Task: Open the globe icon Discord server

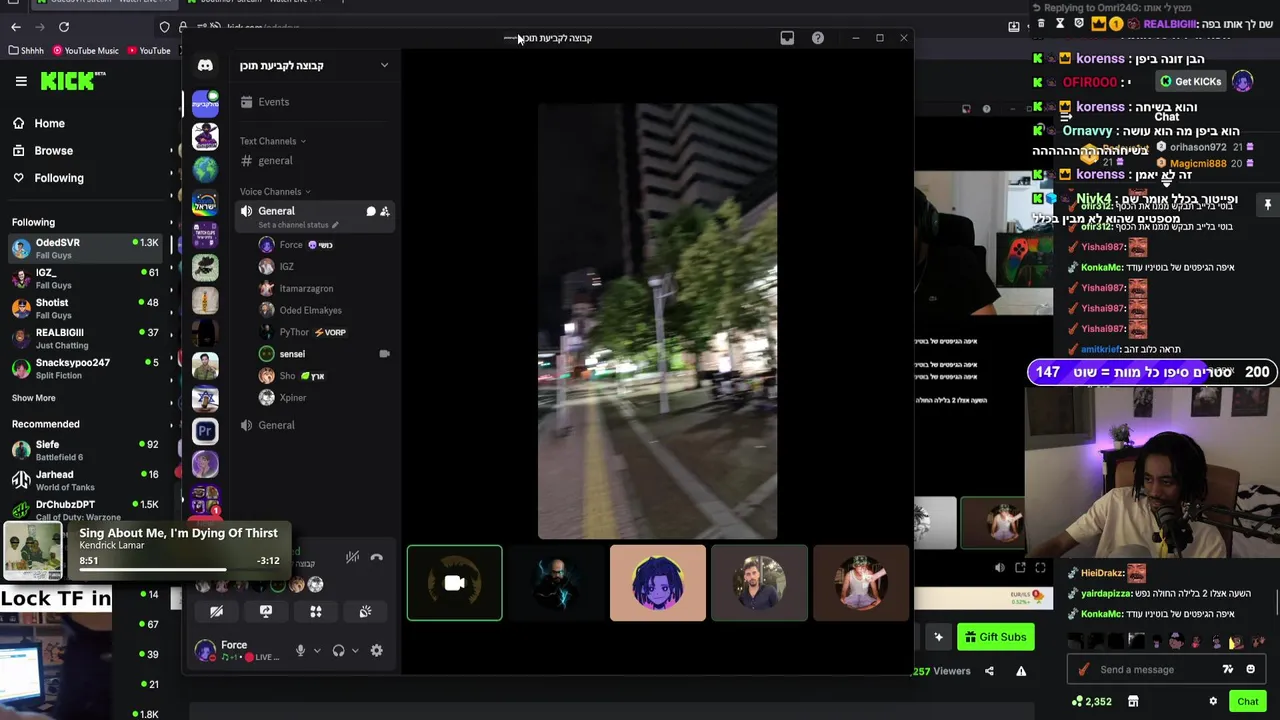Action: click(x=205, y=169)
